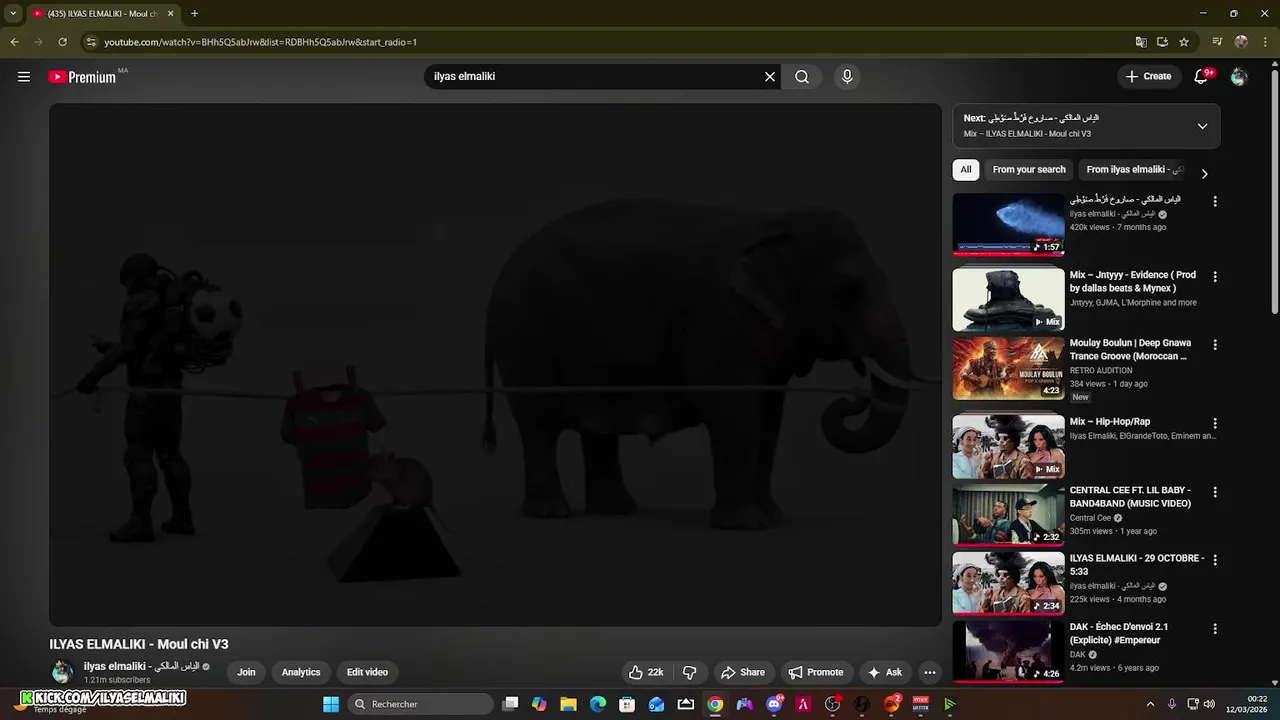Click the Share button

point(742,672)
